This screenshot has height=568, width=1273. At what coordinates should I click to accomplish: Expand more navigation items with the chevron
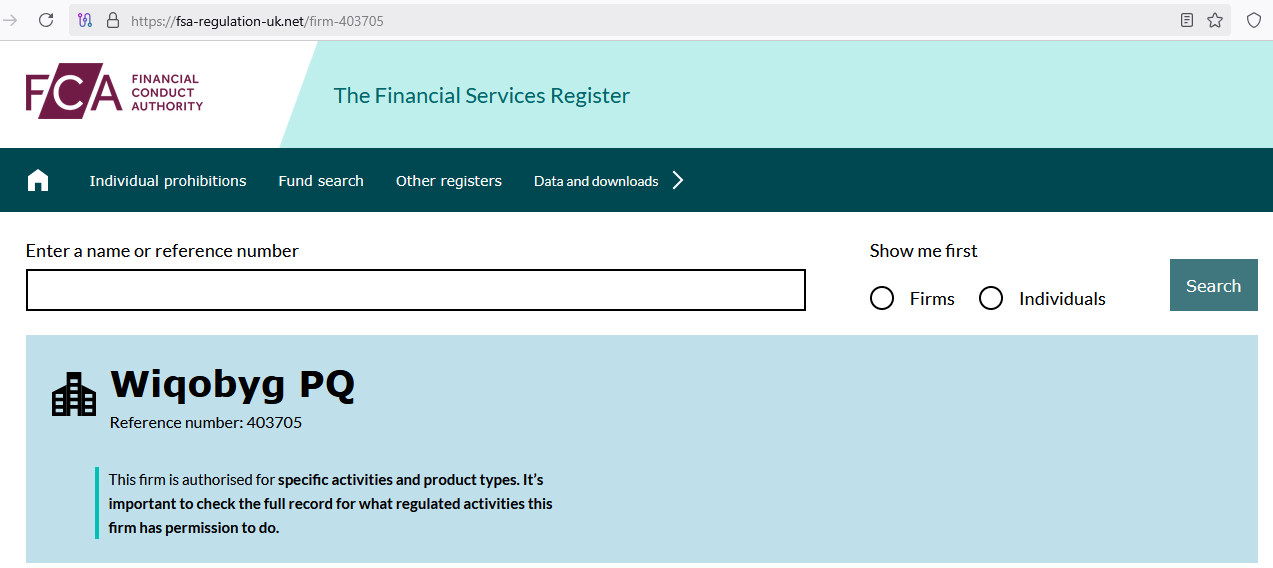[x=678, y=180]
